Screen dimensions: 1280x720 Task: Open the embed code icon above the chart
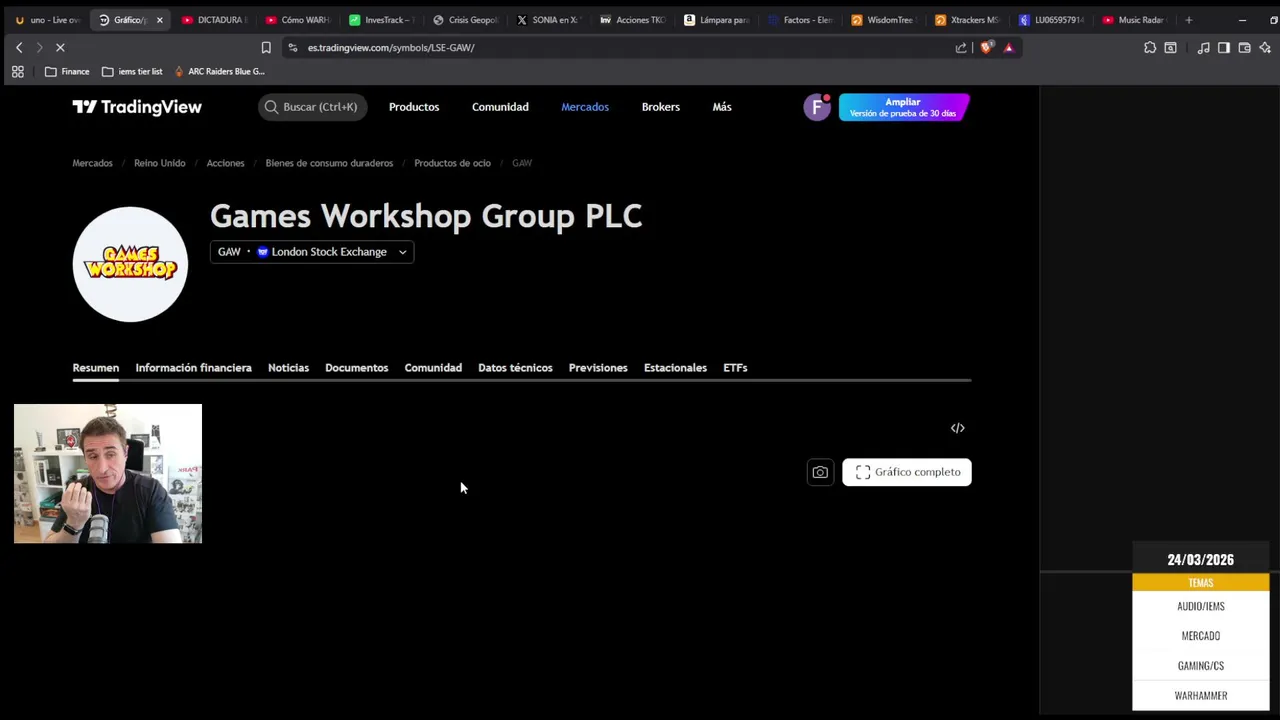coord(957,428)
